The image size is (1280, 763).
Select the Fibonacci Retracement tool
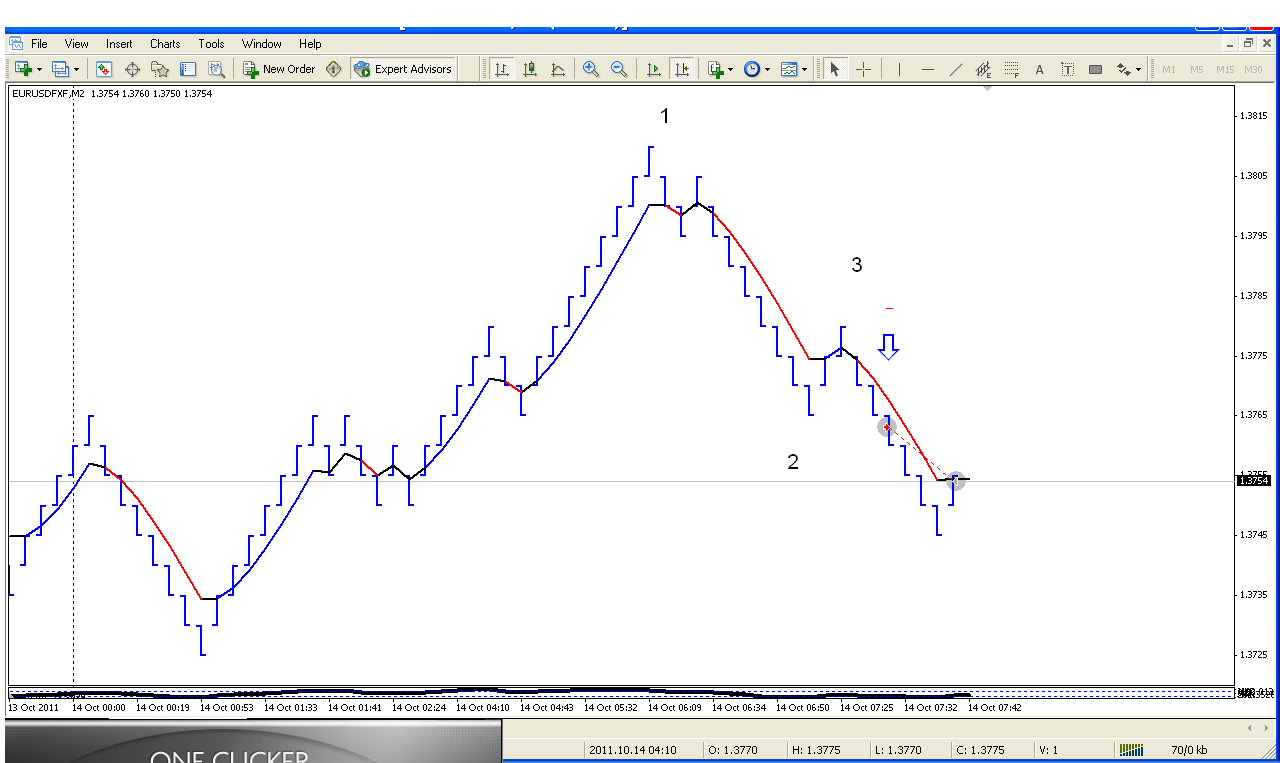1011,69
